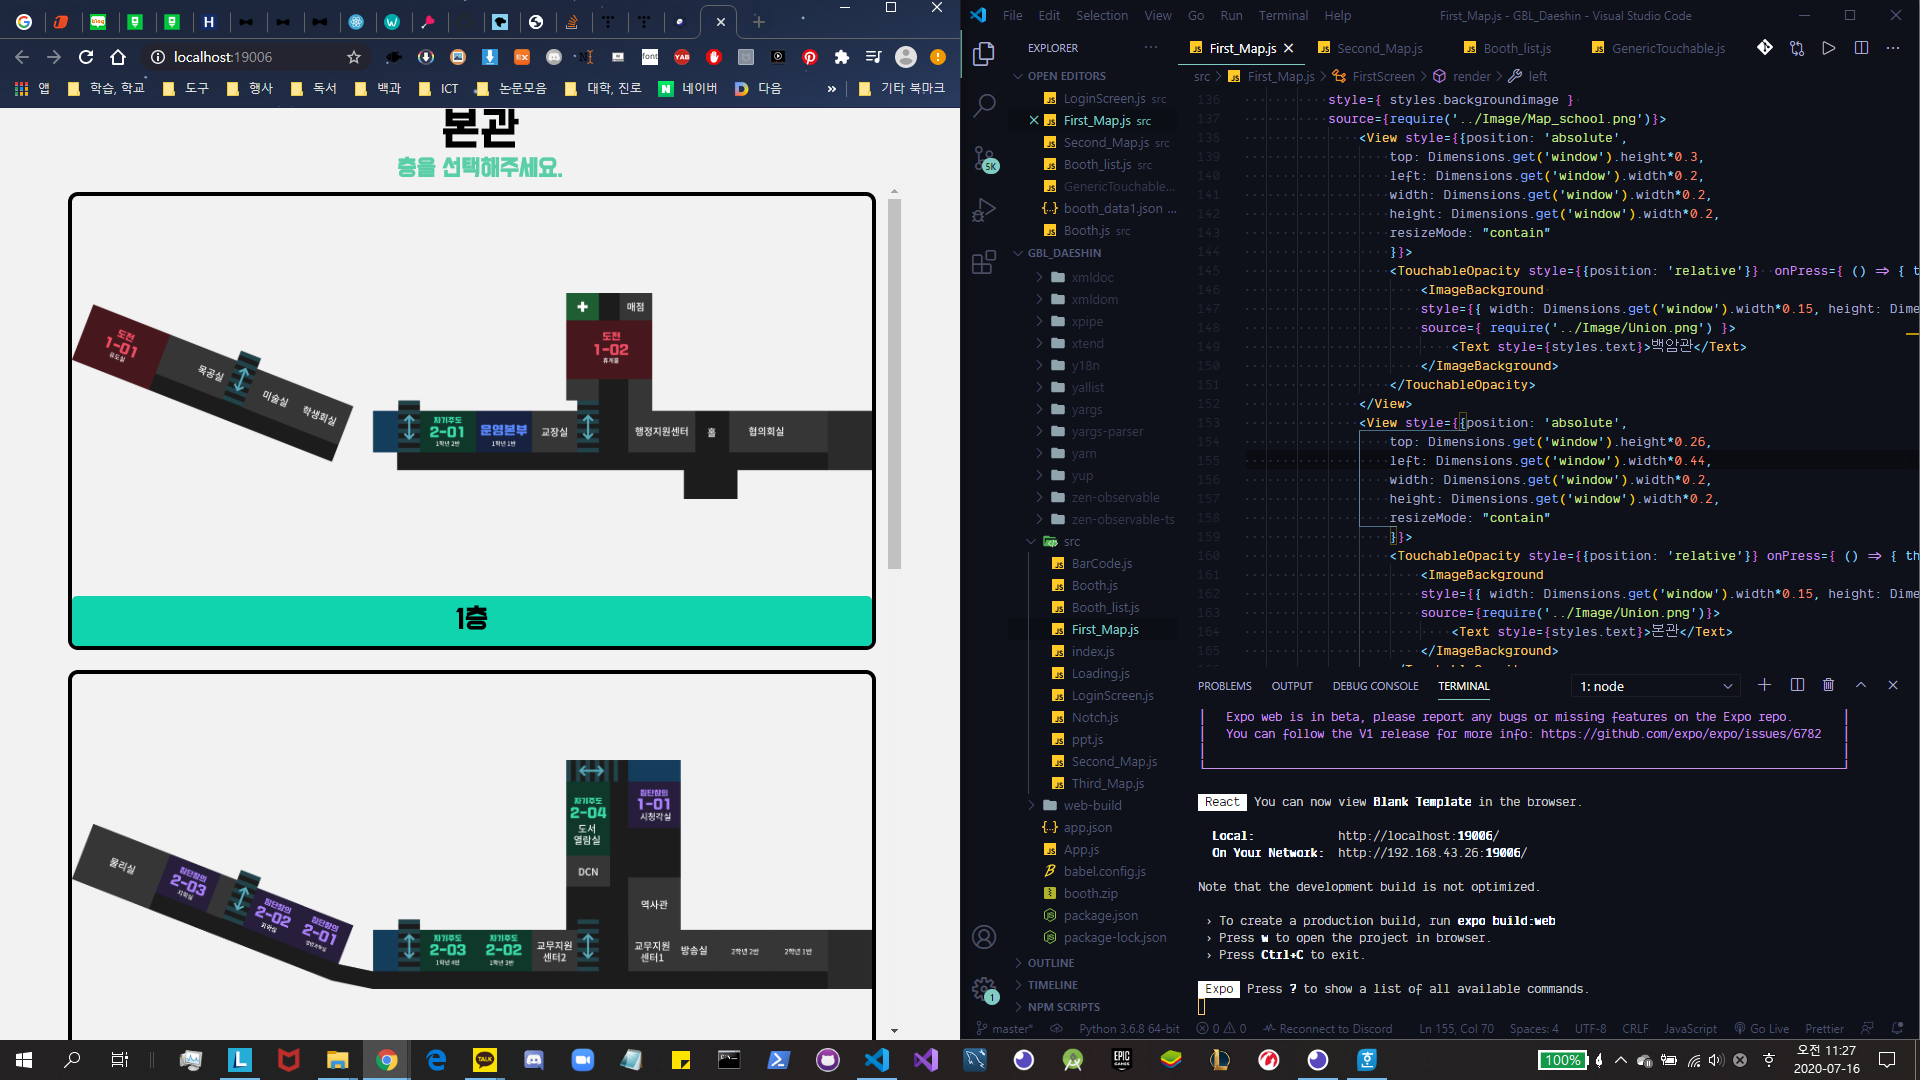Open the Extensions view
The width and height of the screenshot is (1920, 1080).
984,262
